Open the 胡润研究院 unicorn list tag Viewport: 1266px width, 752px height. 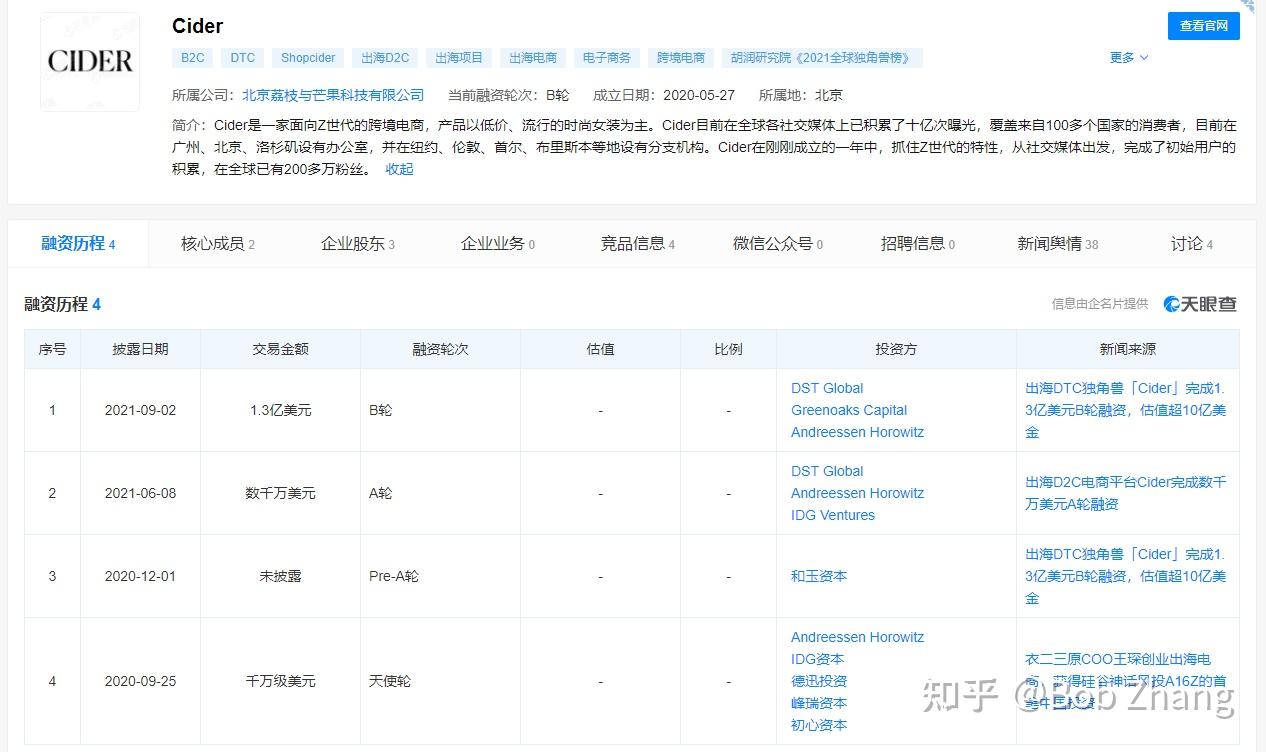click(x=822, y=58)
